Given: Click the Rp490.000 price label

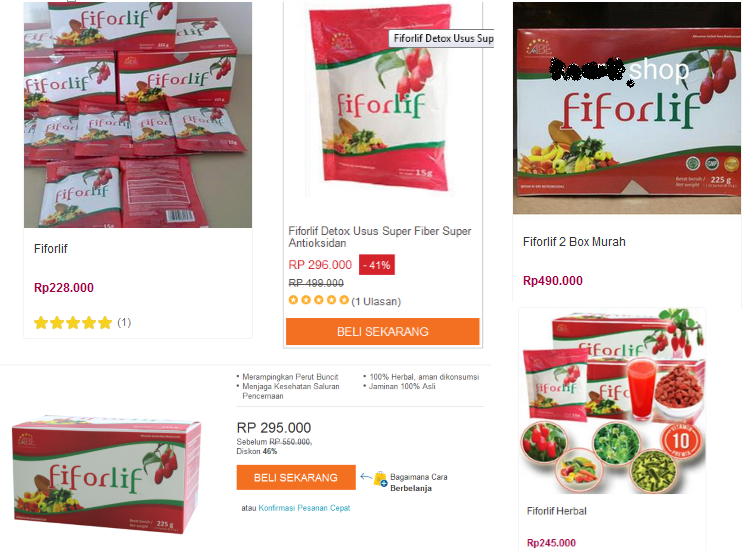Looking at the screenshot, I should (x=553, y=281).
